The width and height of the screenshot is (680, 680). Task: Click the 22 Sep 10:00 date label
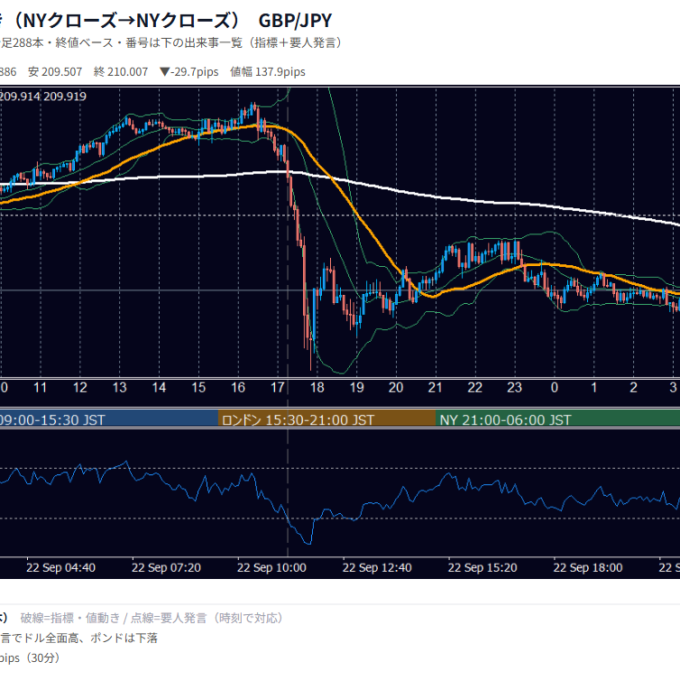point(271,568)
